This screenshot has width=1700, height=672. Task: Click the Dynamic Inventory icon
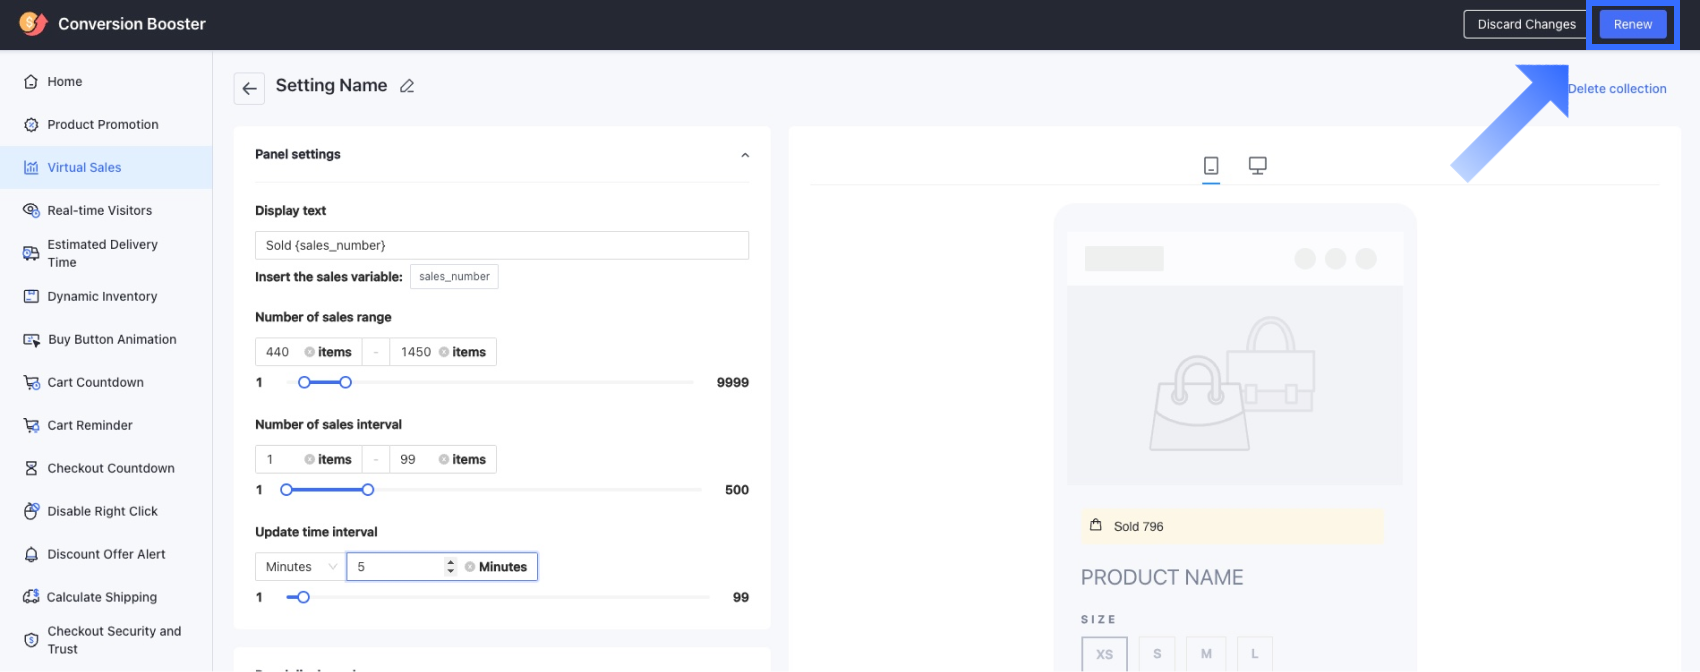pos(31,297)
